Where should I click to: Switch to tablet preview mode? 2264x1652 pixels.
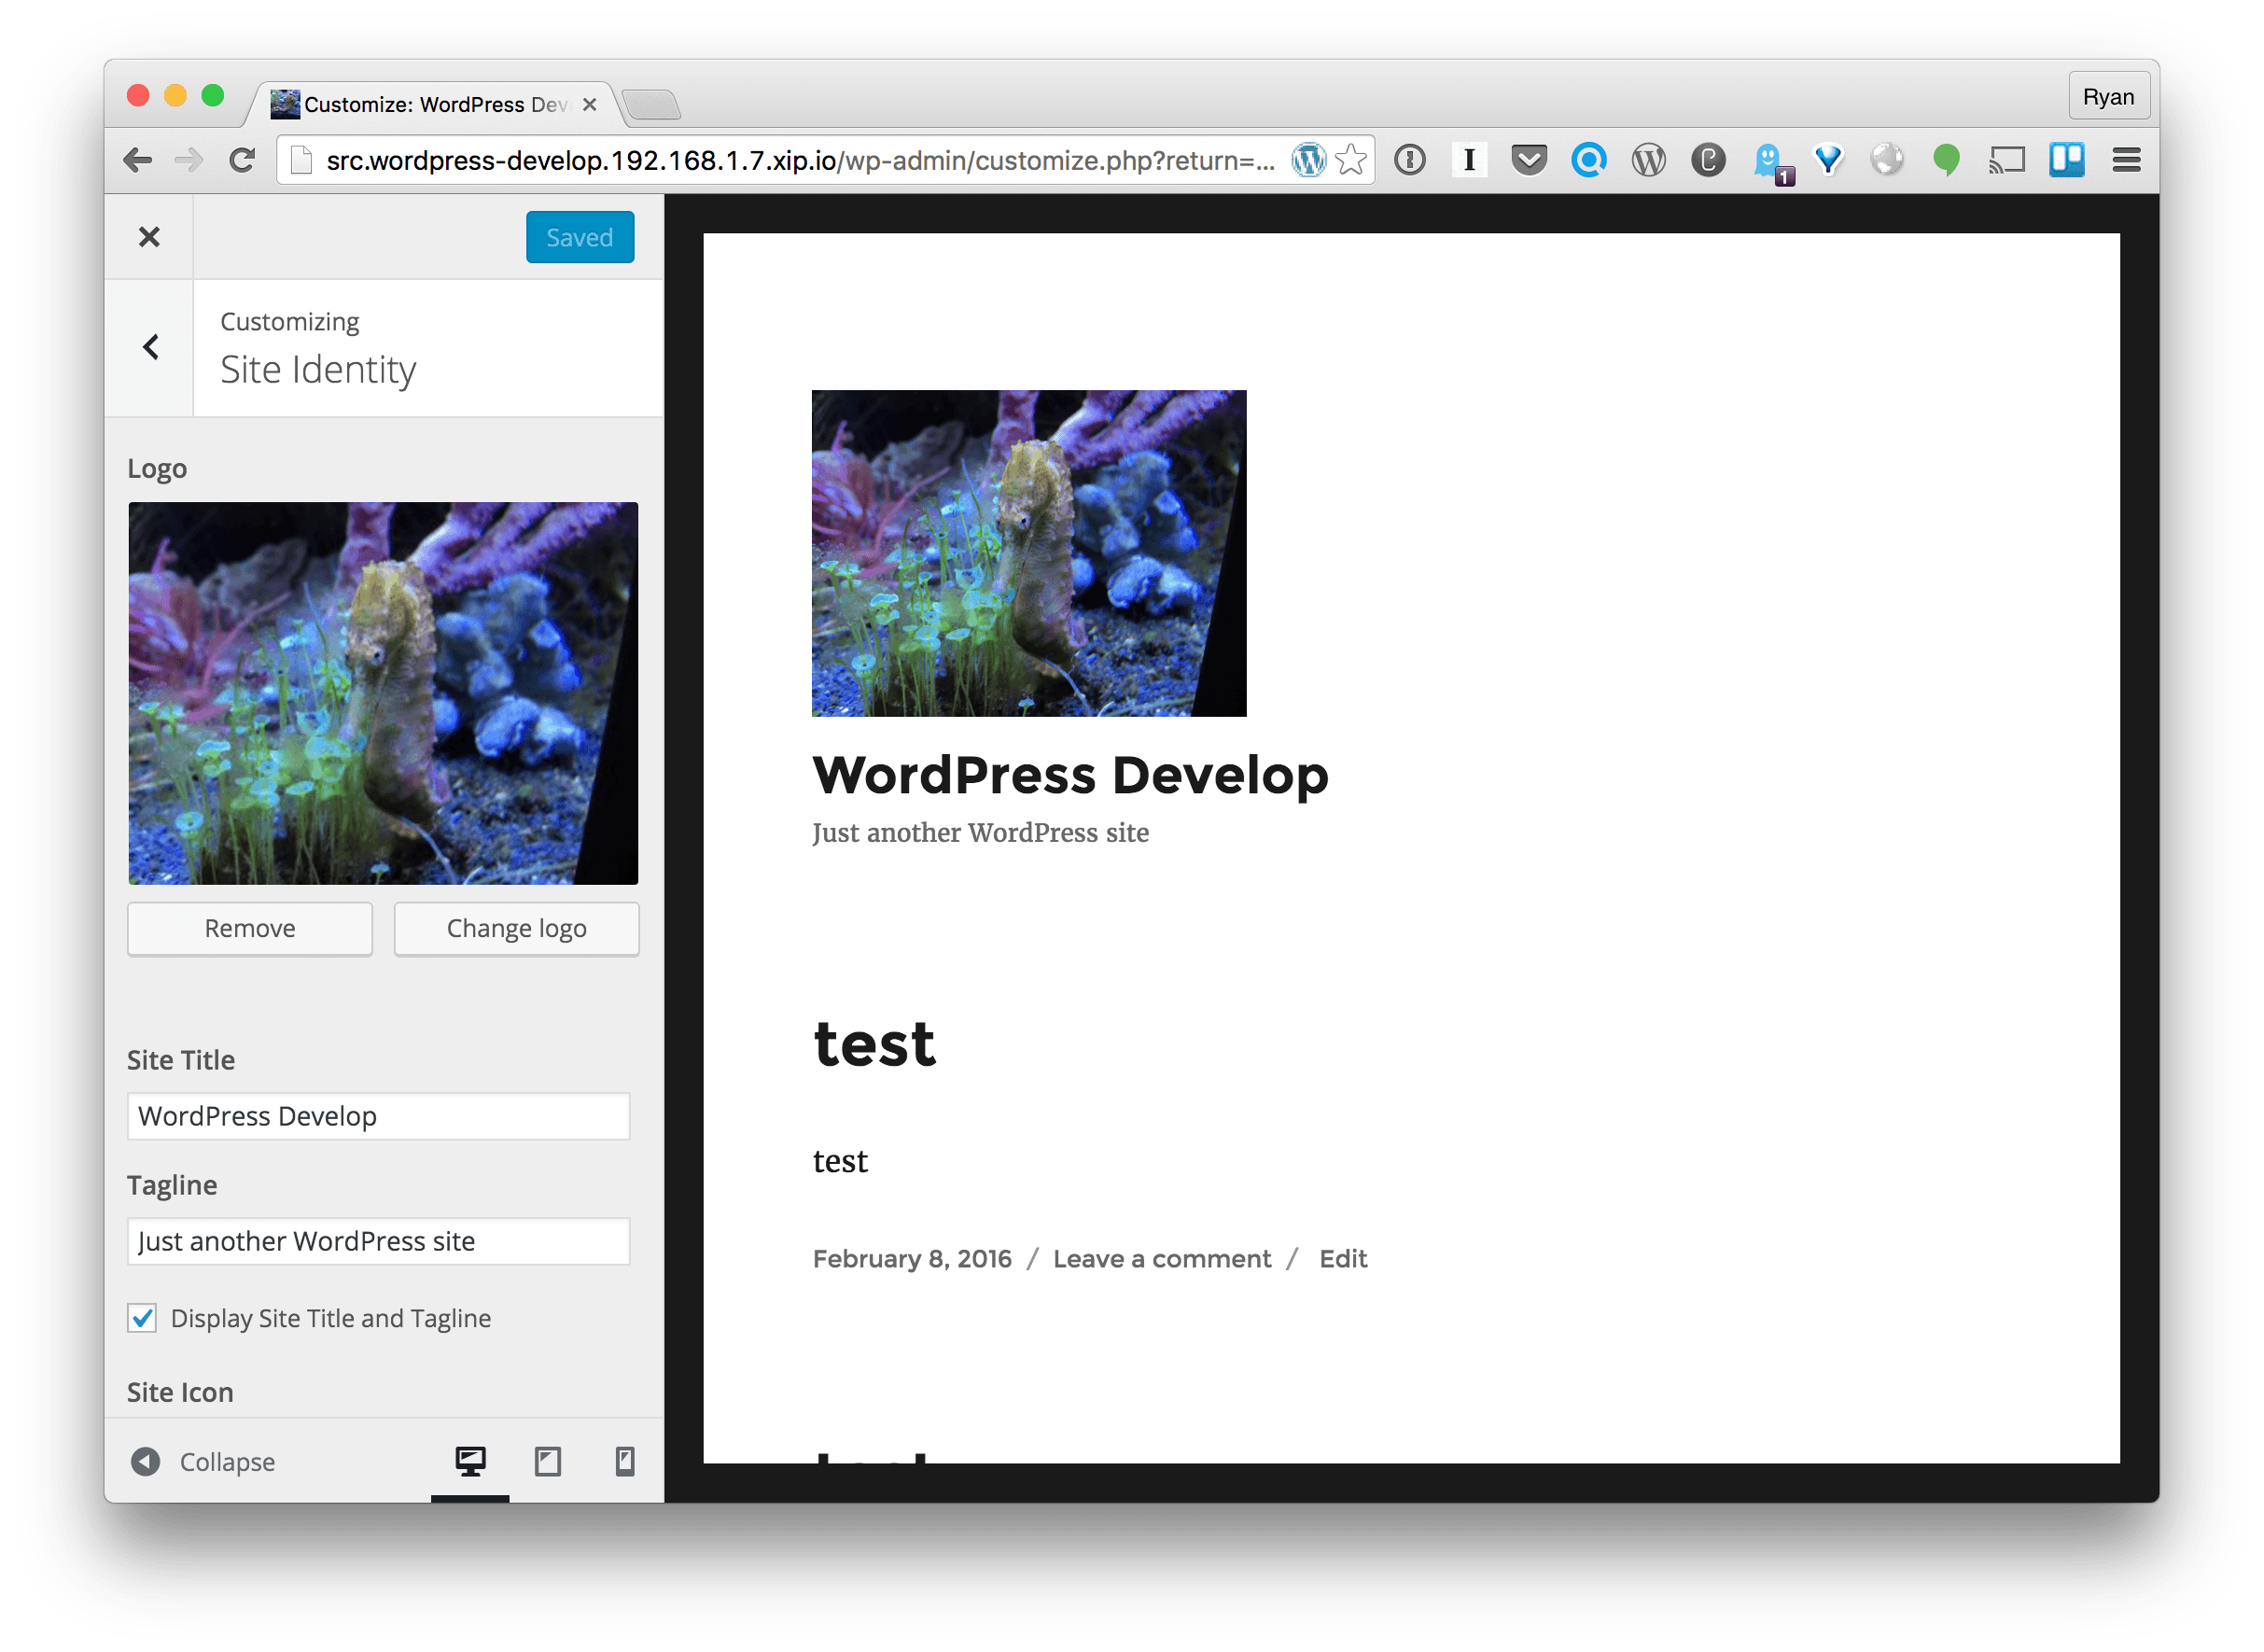click(x=548, y=1461)
